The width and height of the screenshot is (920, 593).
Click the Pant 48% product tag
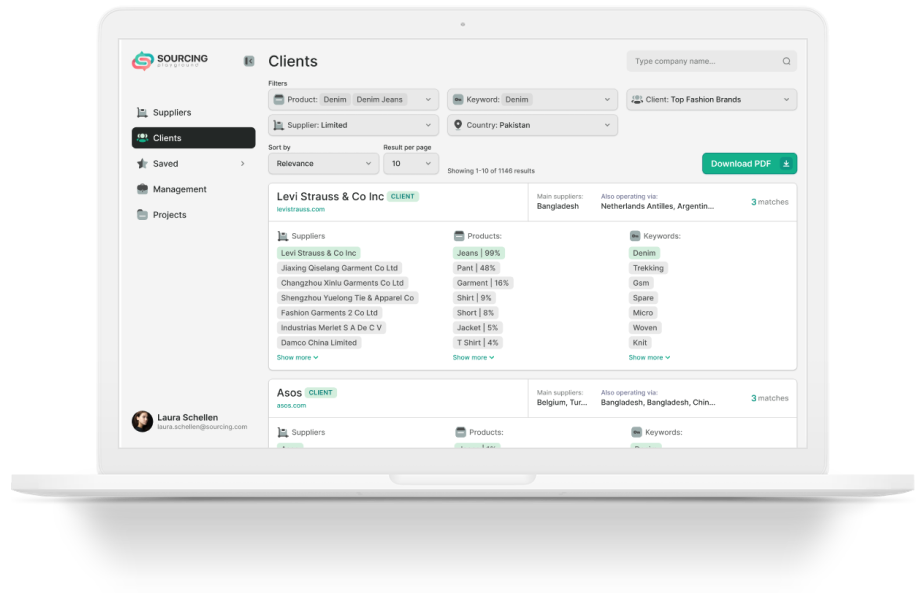(x=476, y=268)
